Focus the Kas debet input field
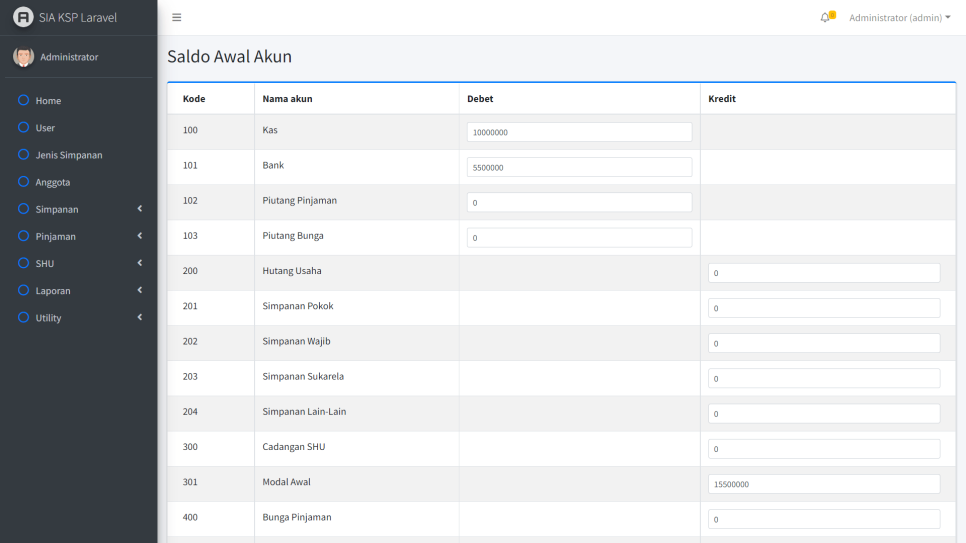966x543 pixels. [x=579, y=132]
